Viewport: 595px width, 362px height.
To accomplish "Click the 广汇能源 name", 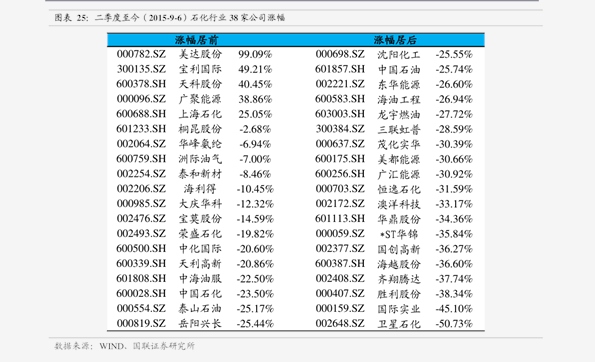I will [x=399, y=174].
